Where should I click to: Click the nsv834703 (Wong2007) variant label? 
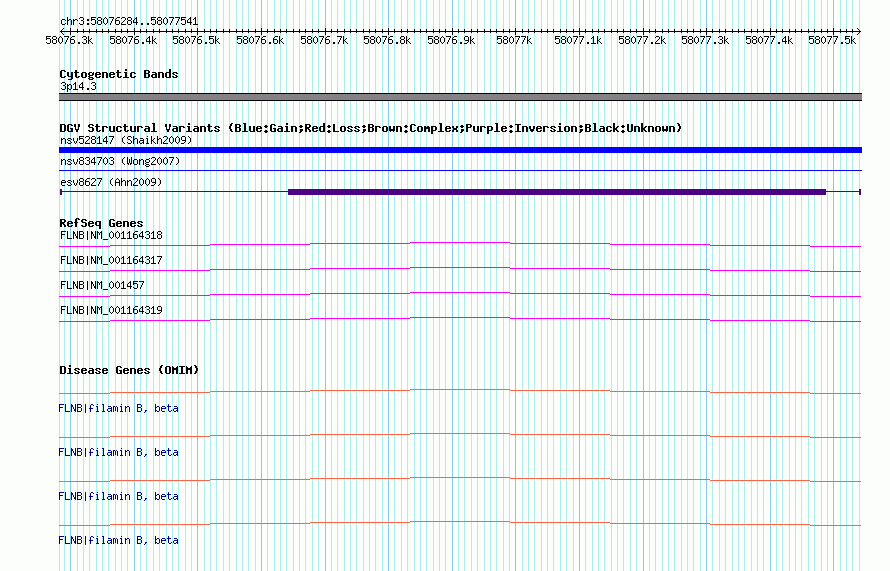pos(120,161)
